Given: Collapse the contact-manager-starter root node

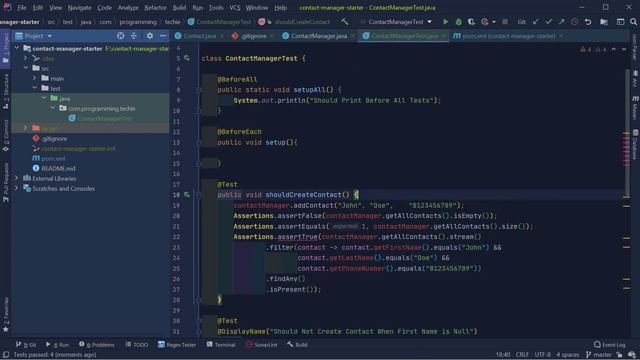Looking at the screenshot, I should click(17, 48).
